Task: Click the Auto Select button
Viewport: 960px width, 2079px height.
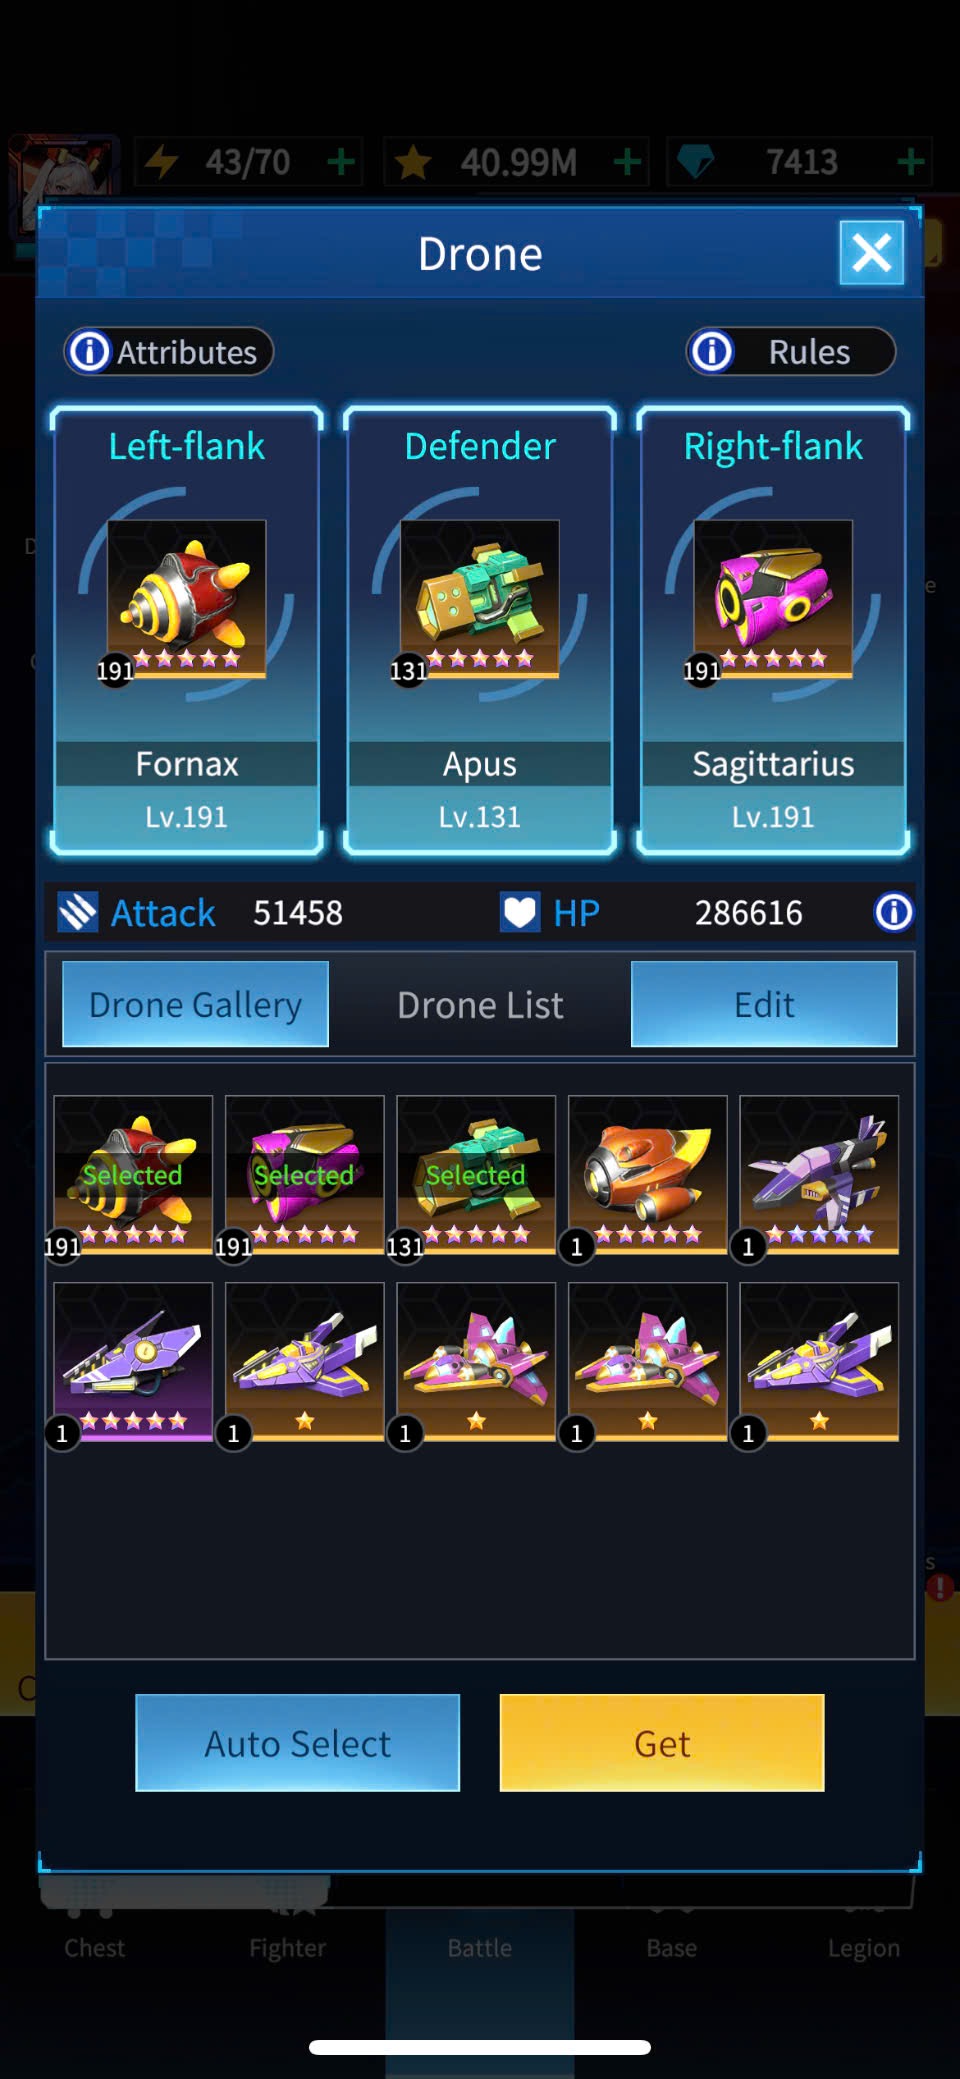Action: click(x=297, y=1743)
